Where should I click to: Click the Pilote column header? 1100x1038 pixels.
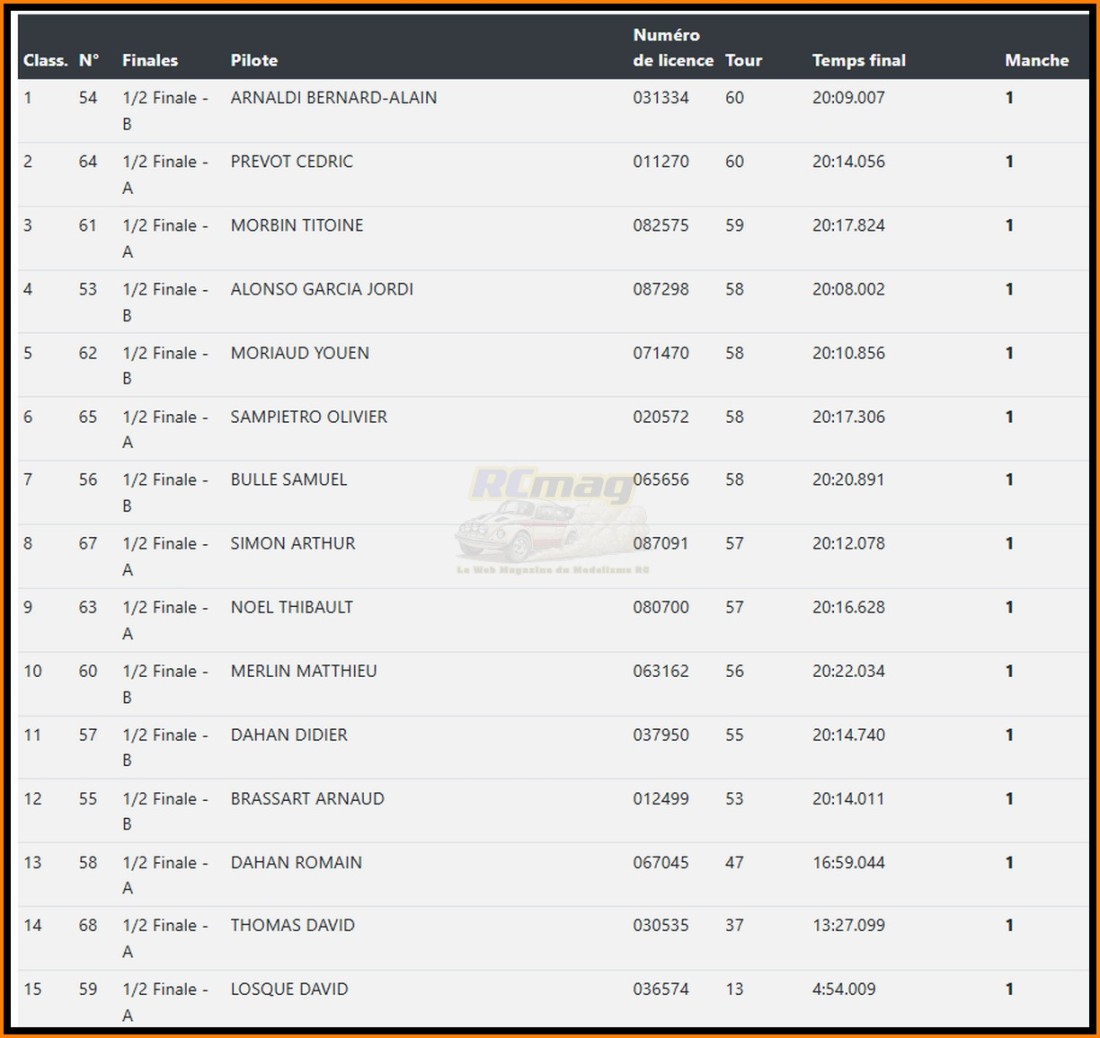click(254, 60)
